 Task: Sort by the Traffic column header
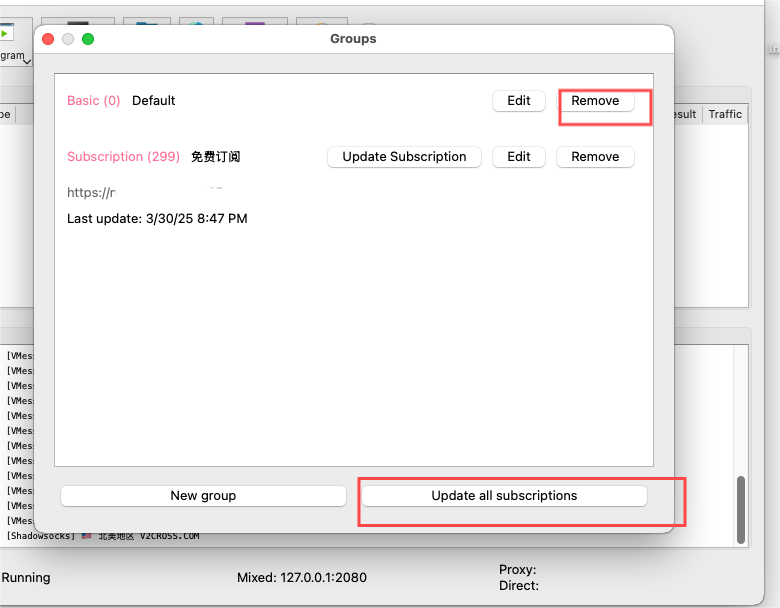click(x=725, y=114)
